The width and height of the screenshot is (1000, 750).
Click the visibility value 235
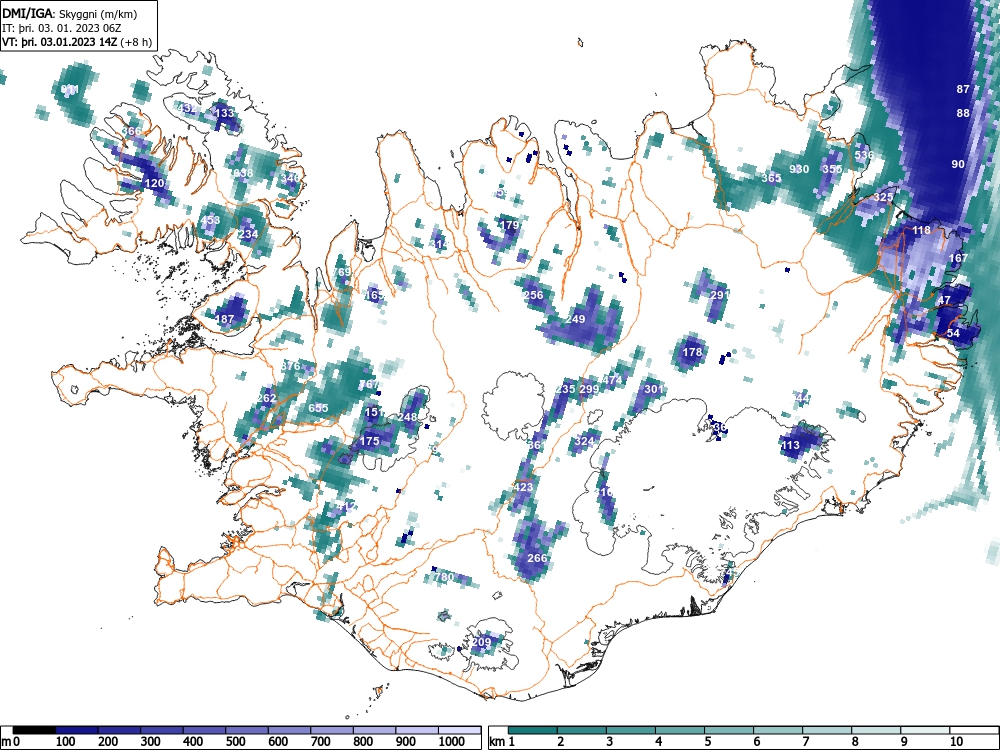point(566,389)
